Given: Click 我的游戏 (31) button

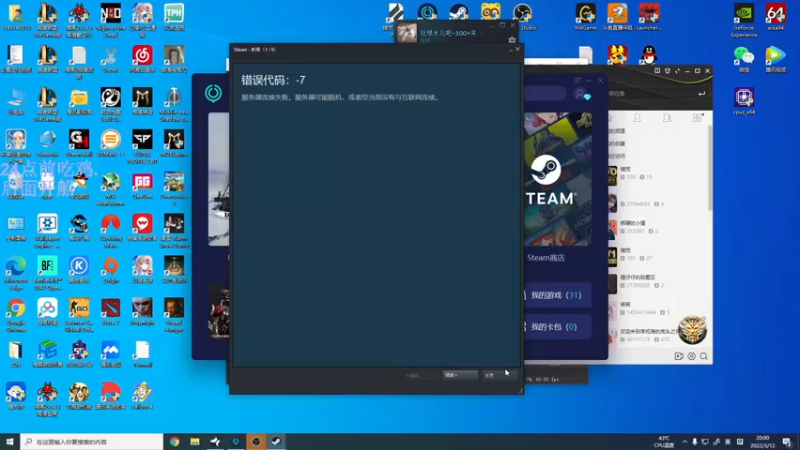Looking at the screenshot, I should click(558, 295).
